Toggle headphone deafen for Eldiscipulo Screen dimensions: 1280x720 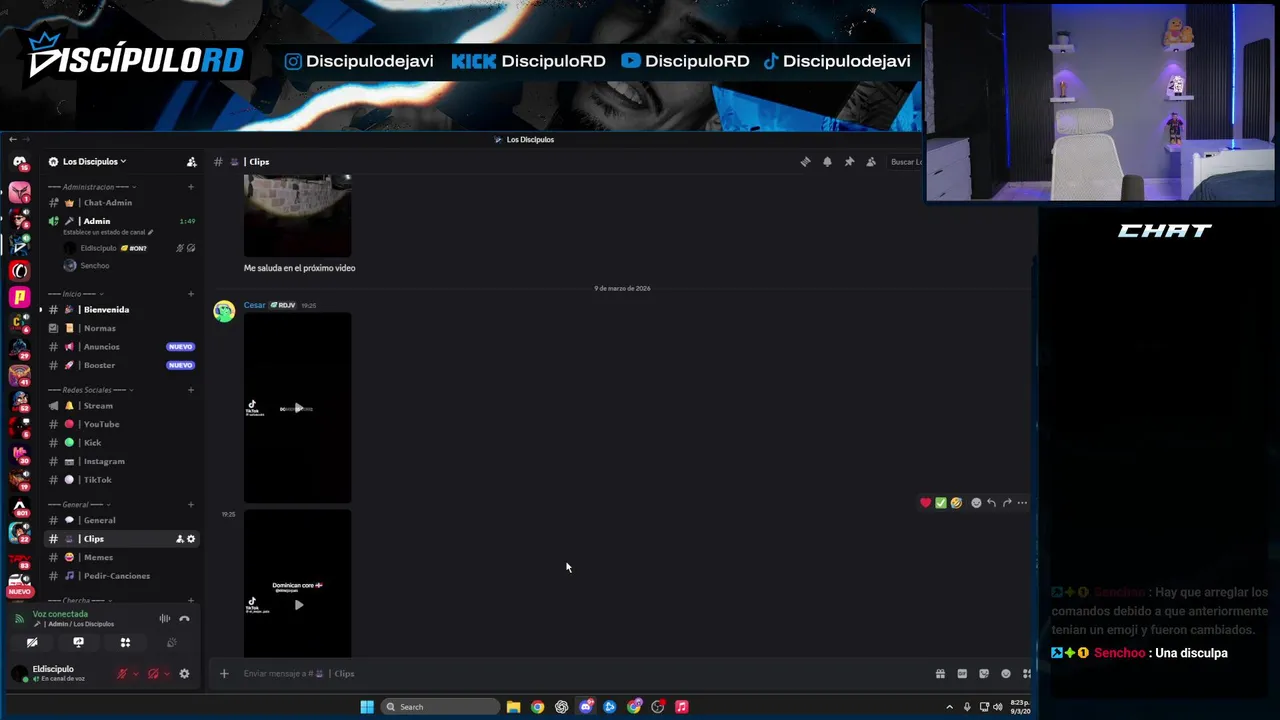(x=153, y=674)
